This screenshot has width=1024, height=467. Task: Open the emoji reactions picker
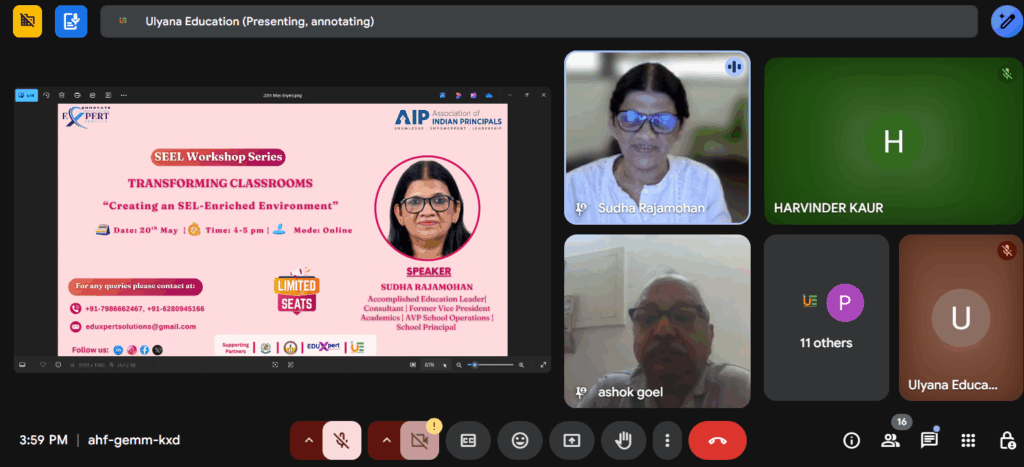[x=520, y=440]
